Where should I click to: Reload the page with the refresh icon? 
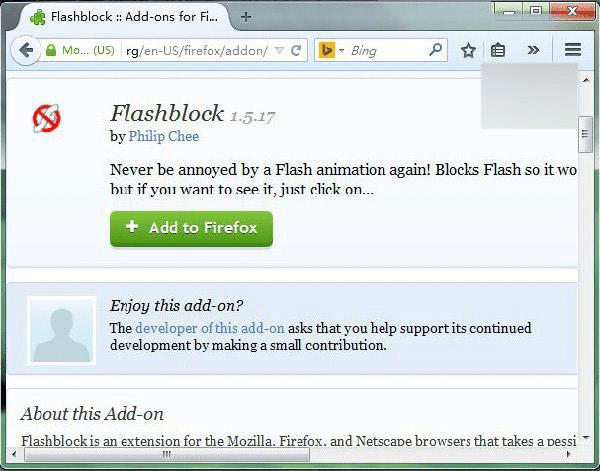click(x=296, y=51)
